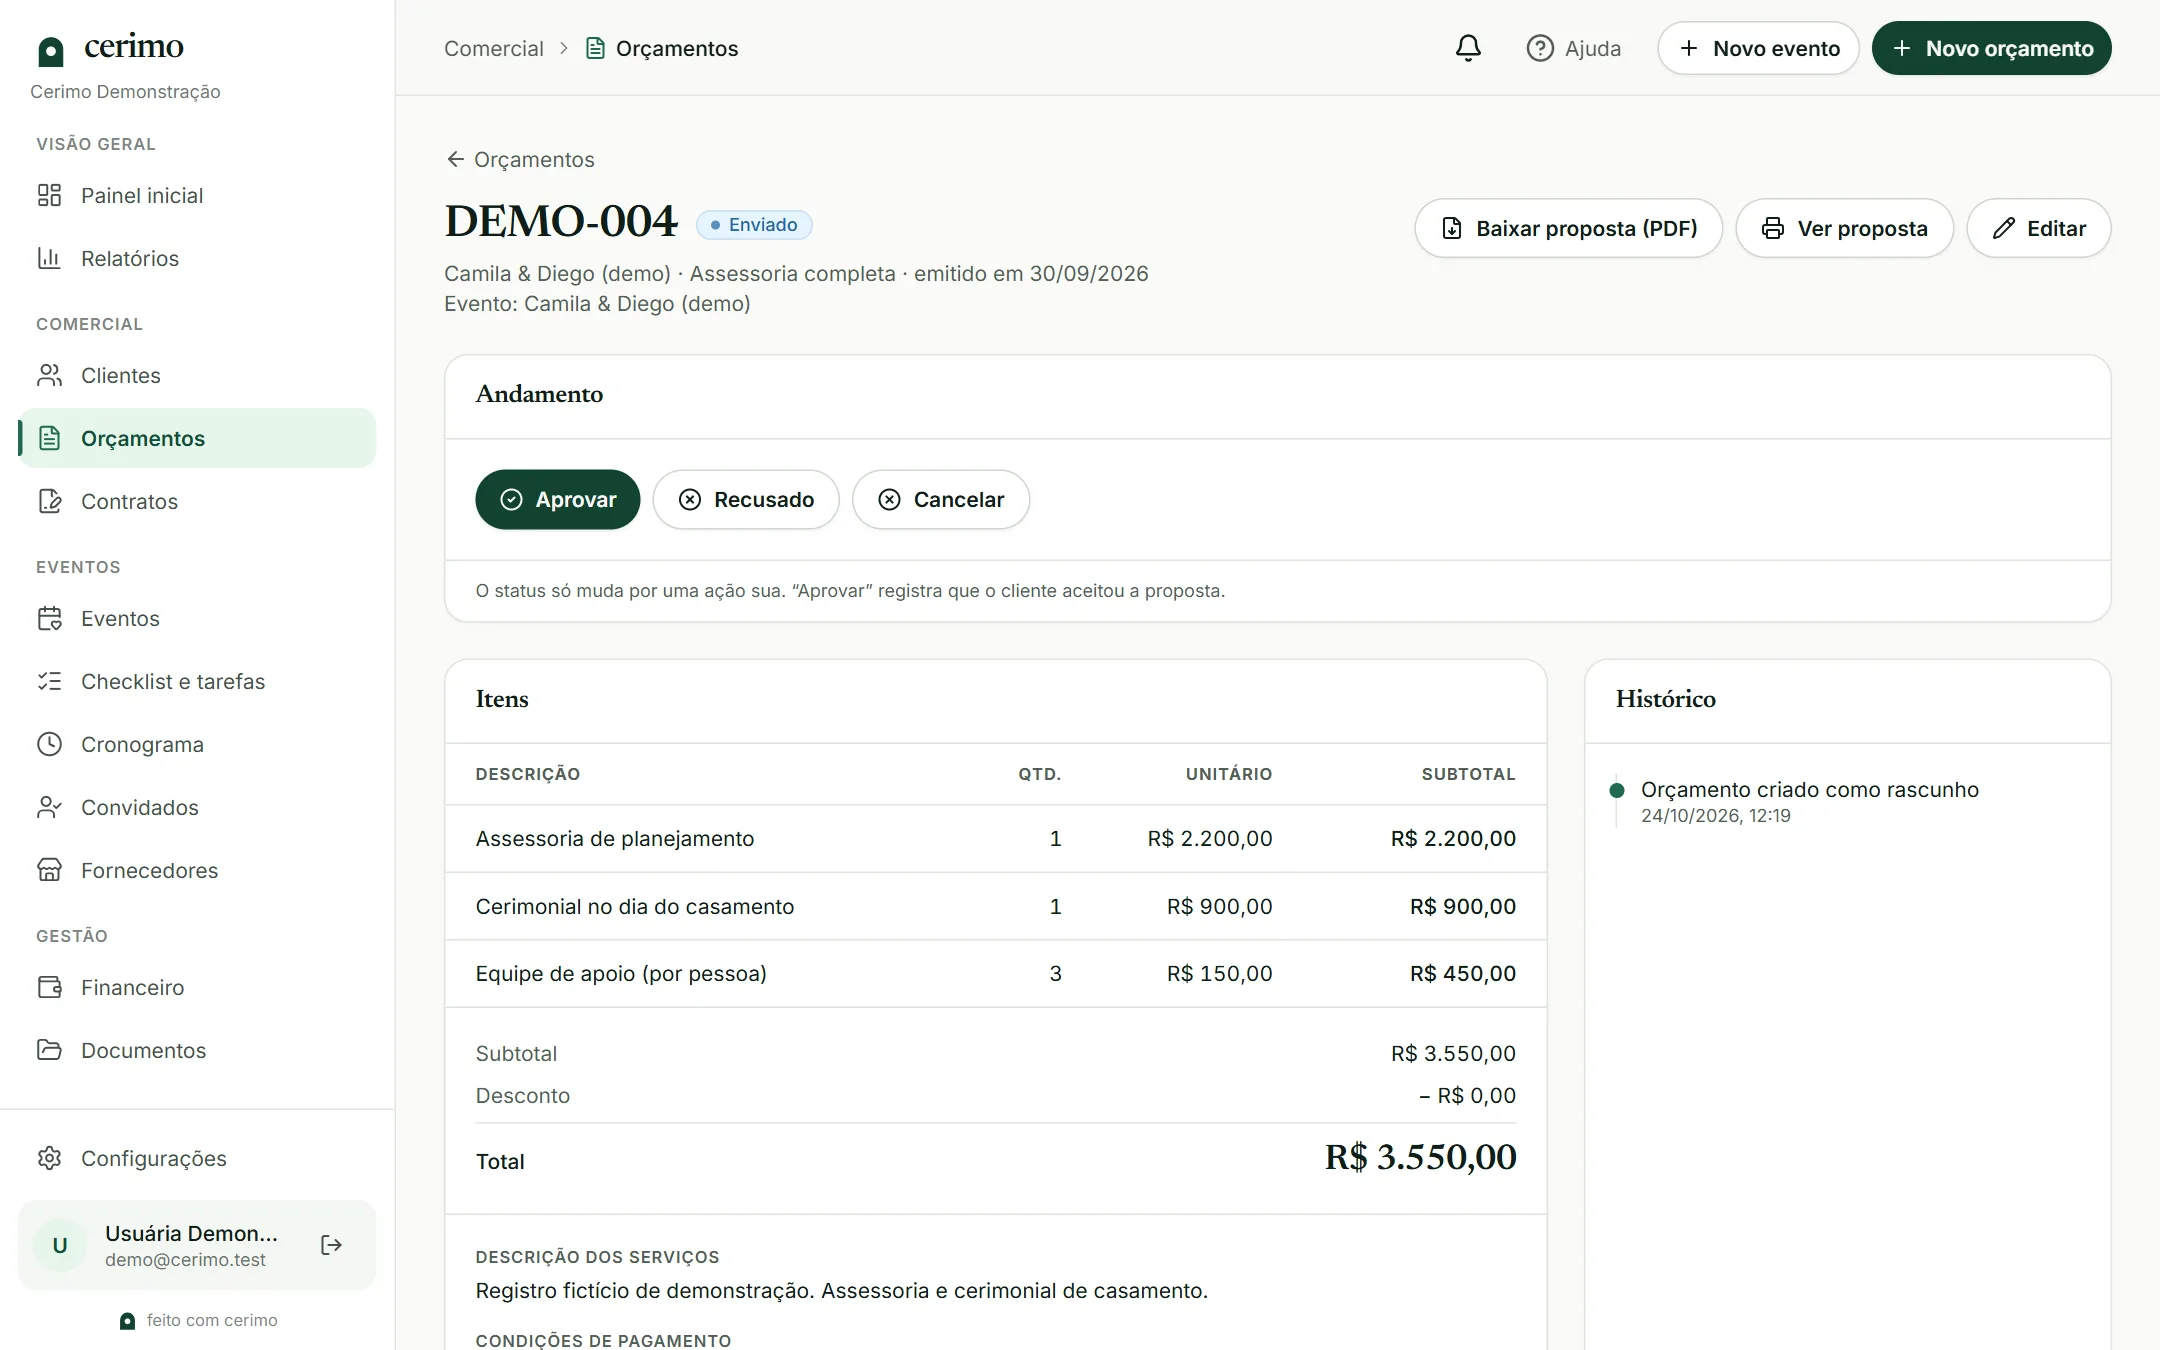Click the Cancelar button
2160x1350 pixels.
(x=941, y=500)
